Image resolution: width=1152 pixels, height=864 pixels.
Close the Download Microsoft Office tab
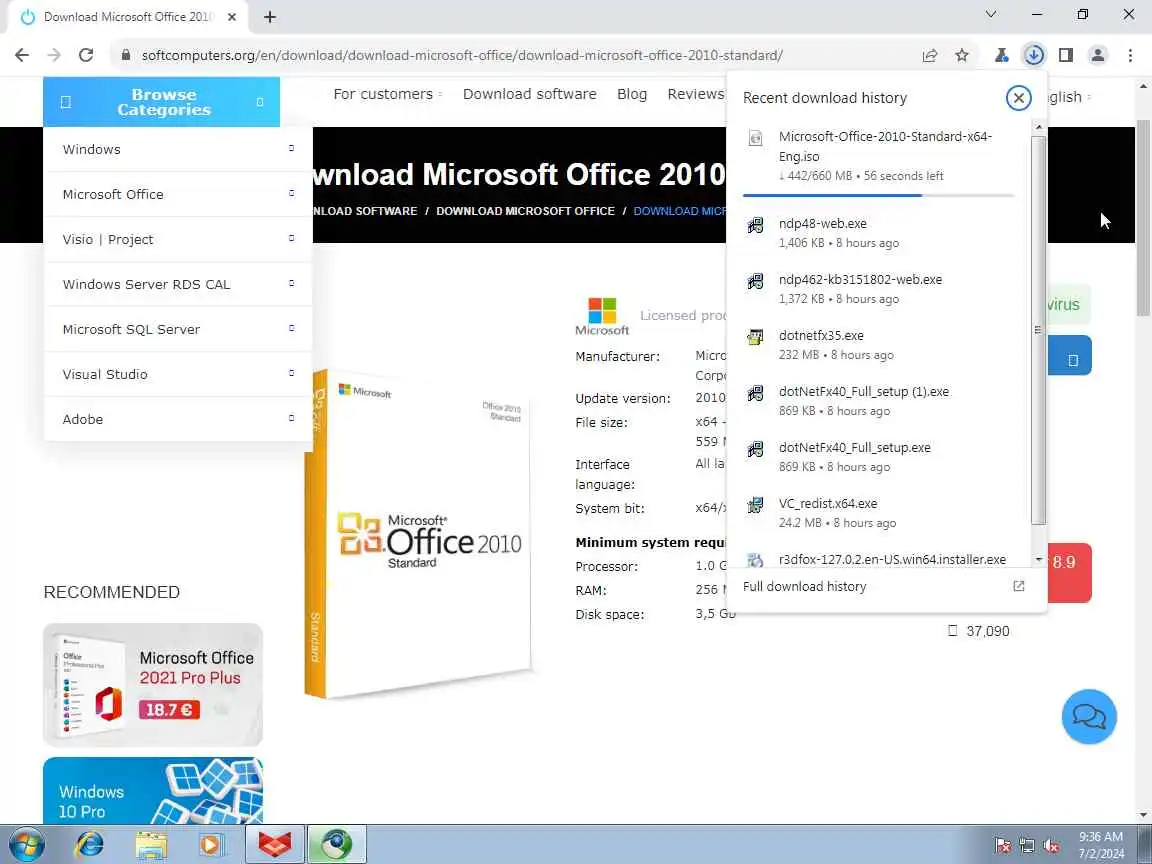tap(231, 17)
